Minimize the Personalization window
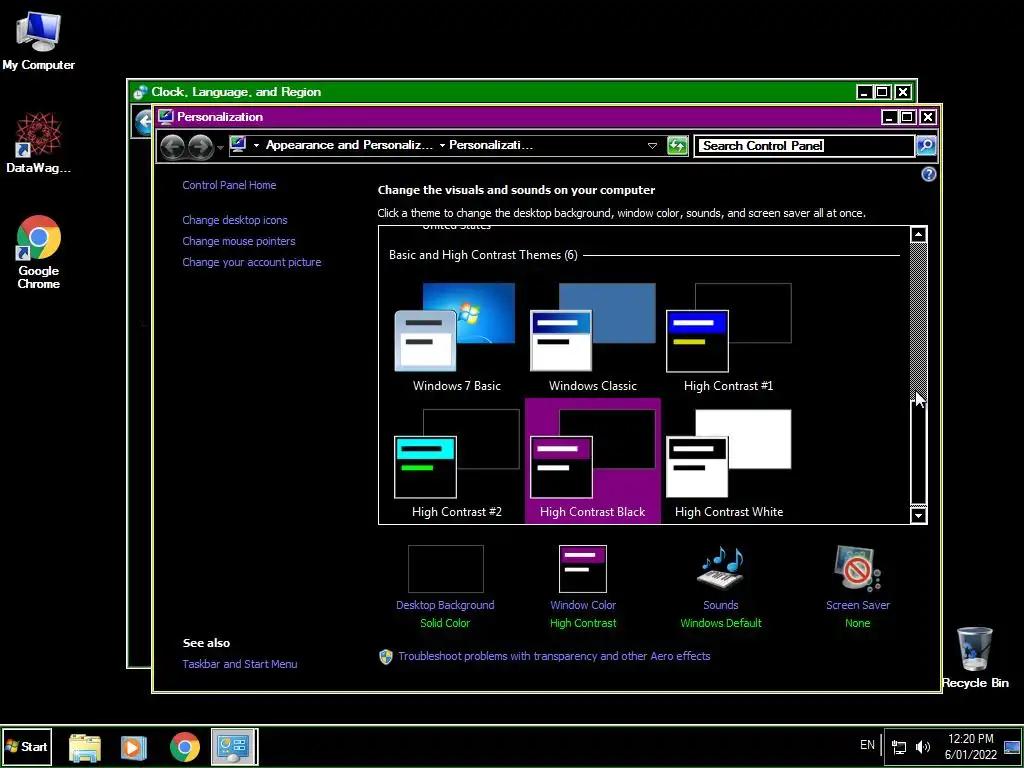The height and width of the screenshot is (768, 1024). (889, 117)
